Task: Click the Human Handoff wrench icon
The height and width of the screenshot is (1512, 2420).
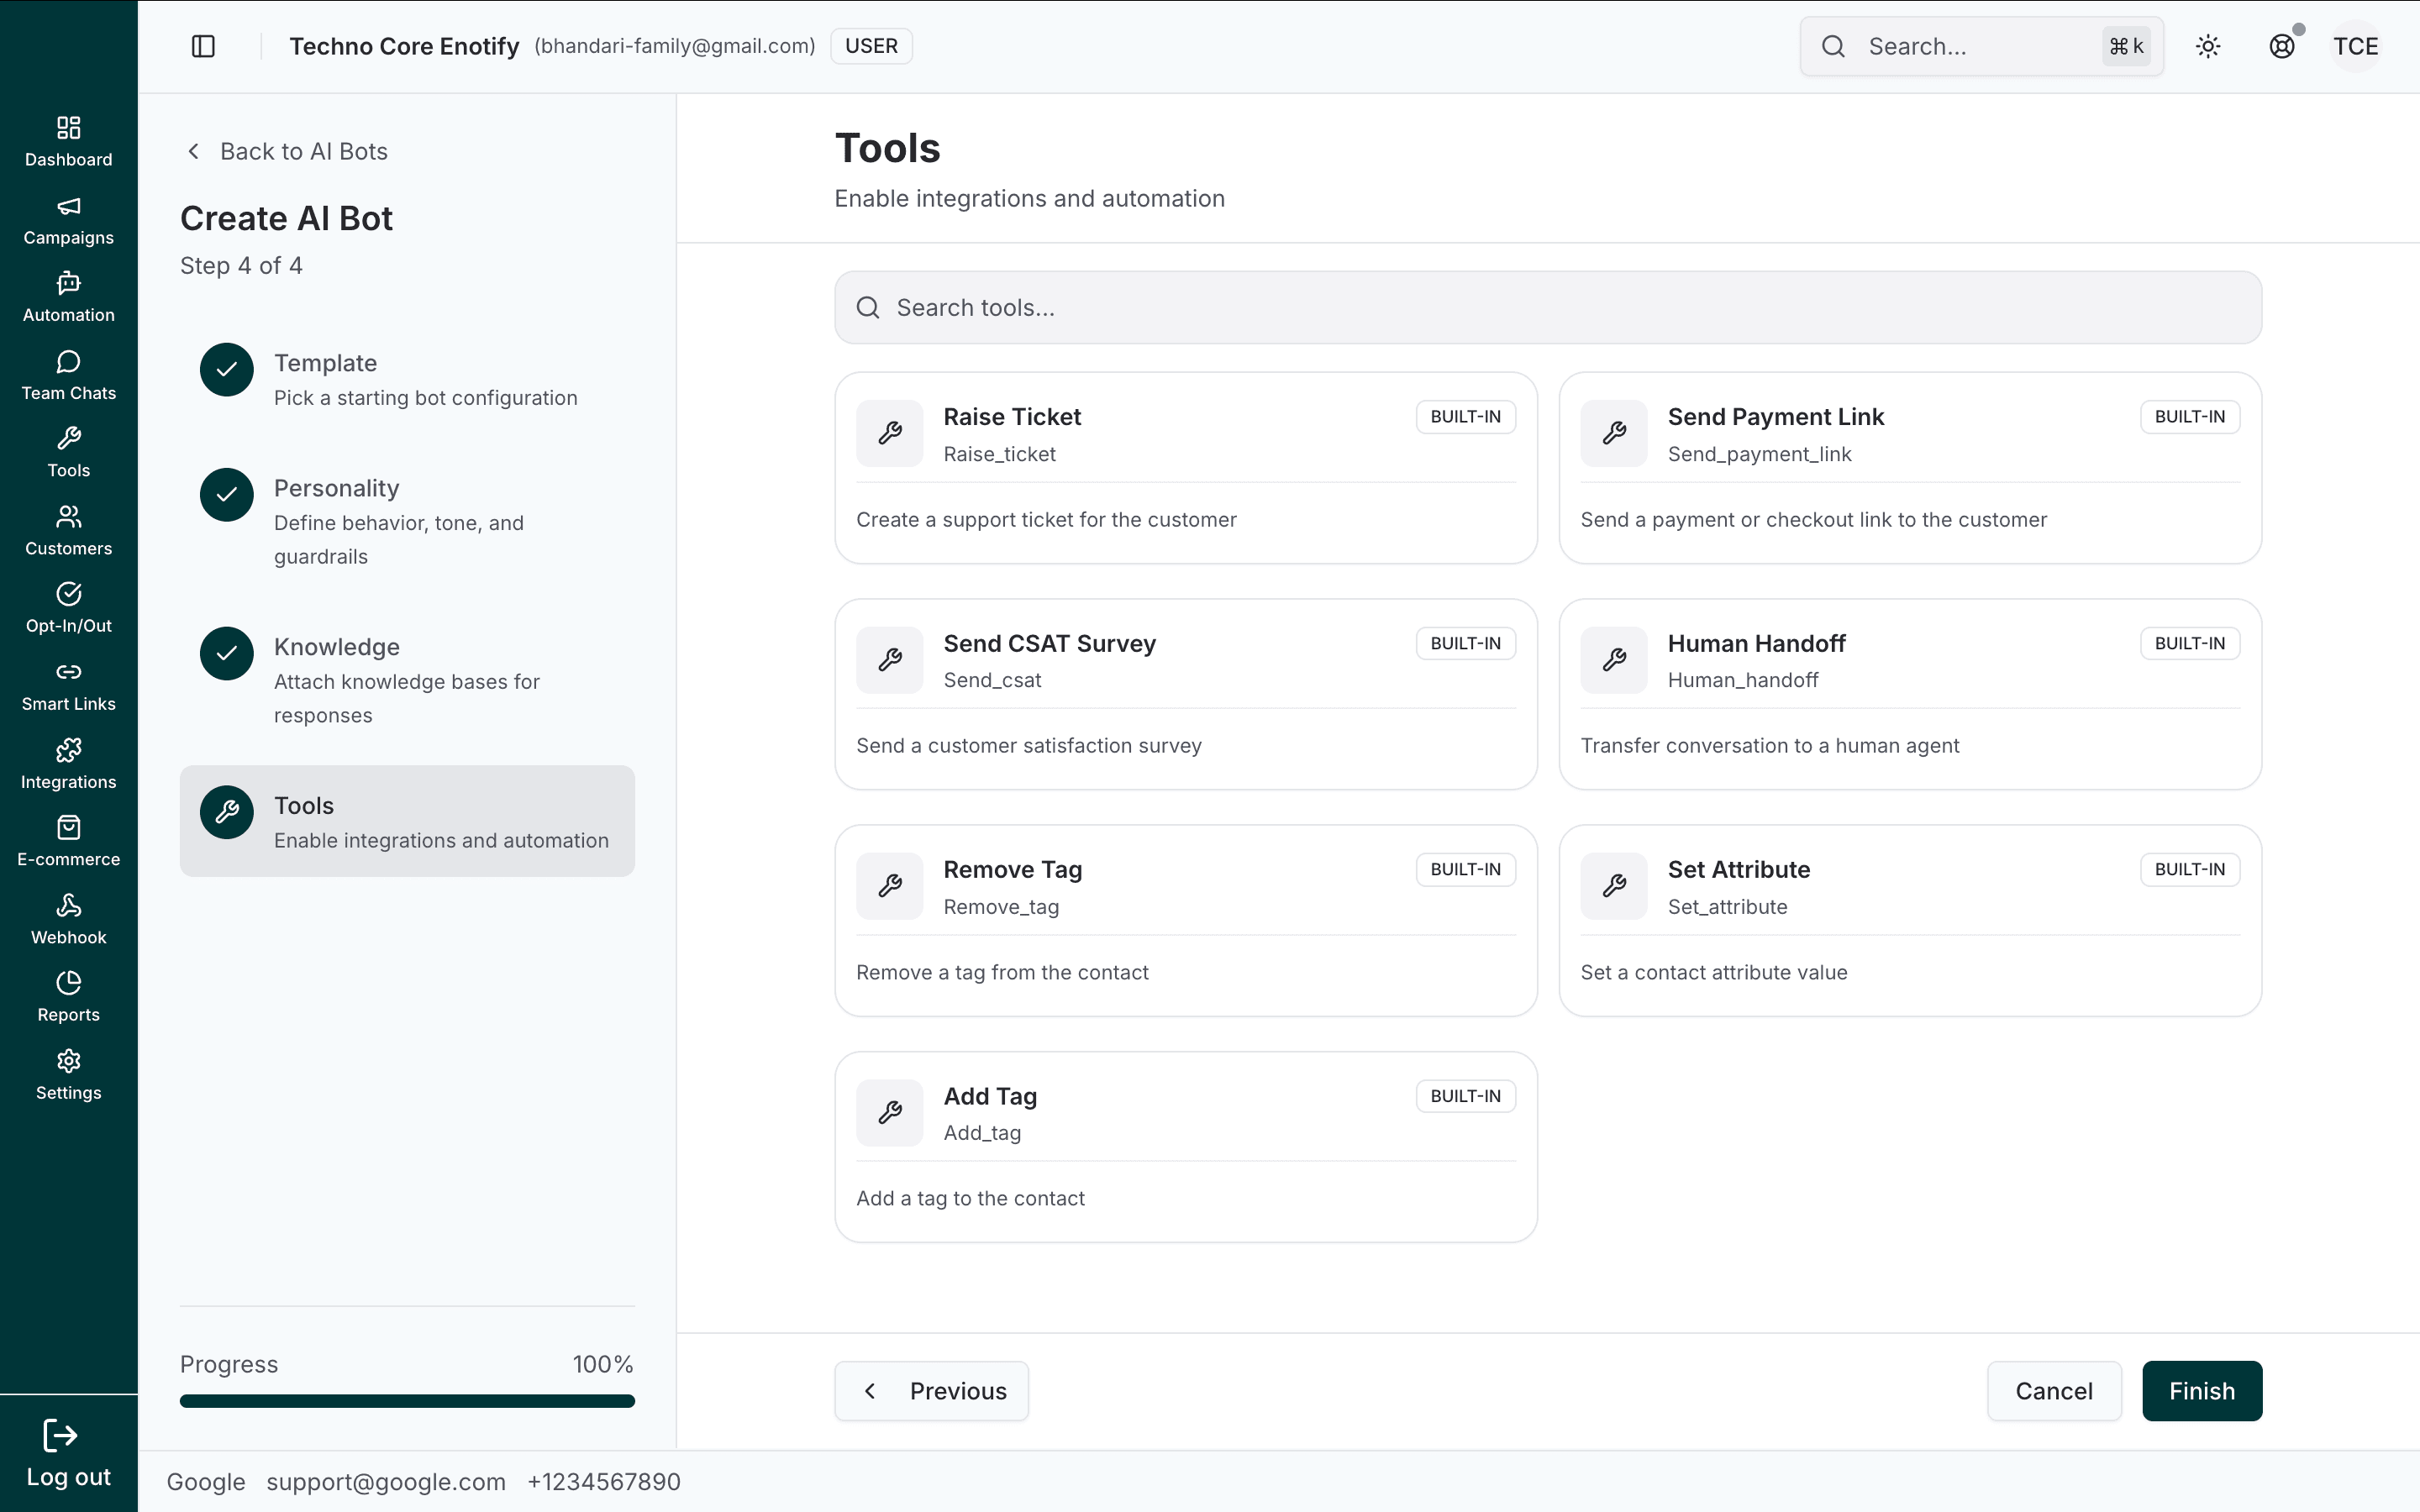Action: [1614, 660]
